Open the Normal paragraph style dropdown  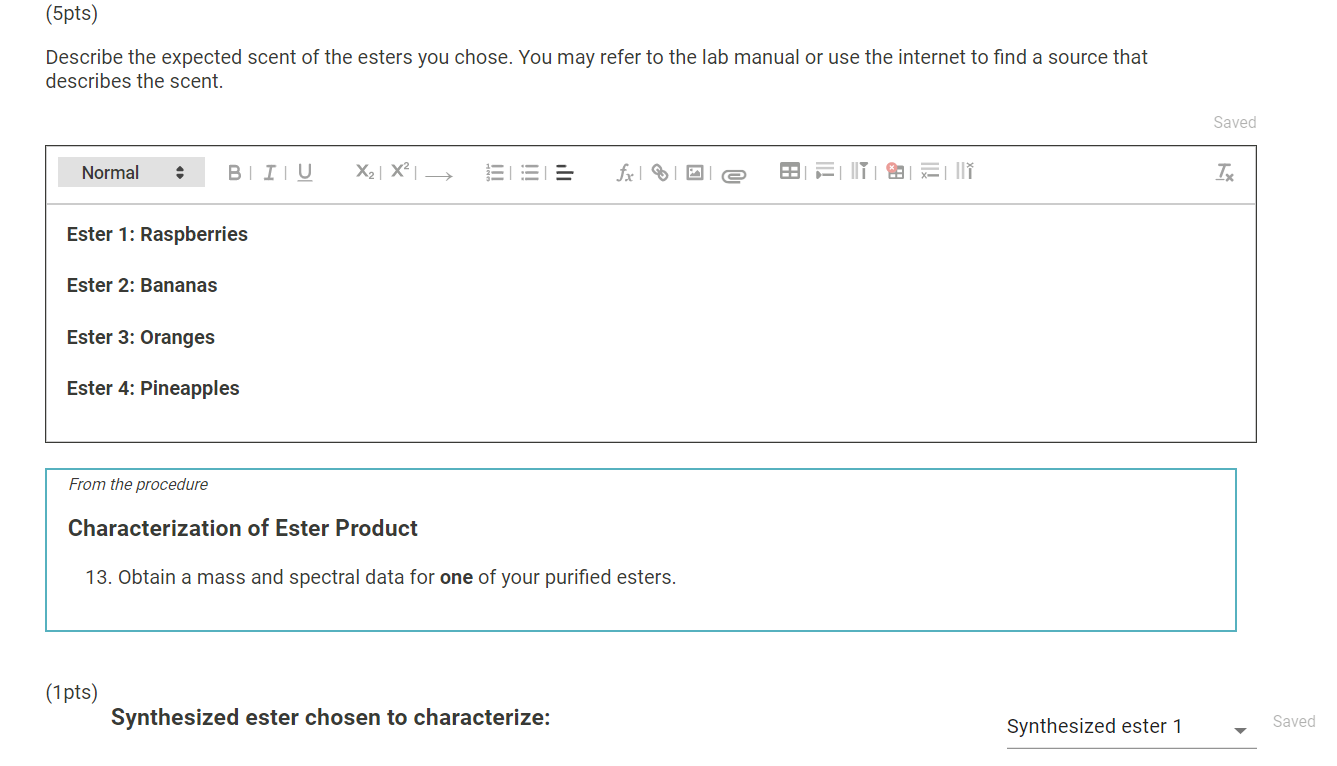point(130,171)
